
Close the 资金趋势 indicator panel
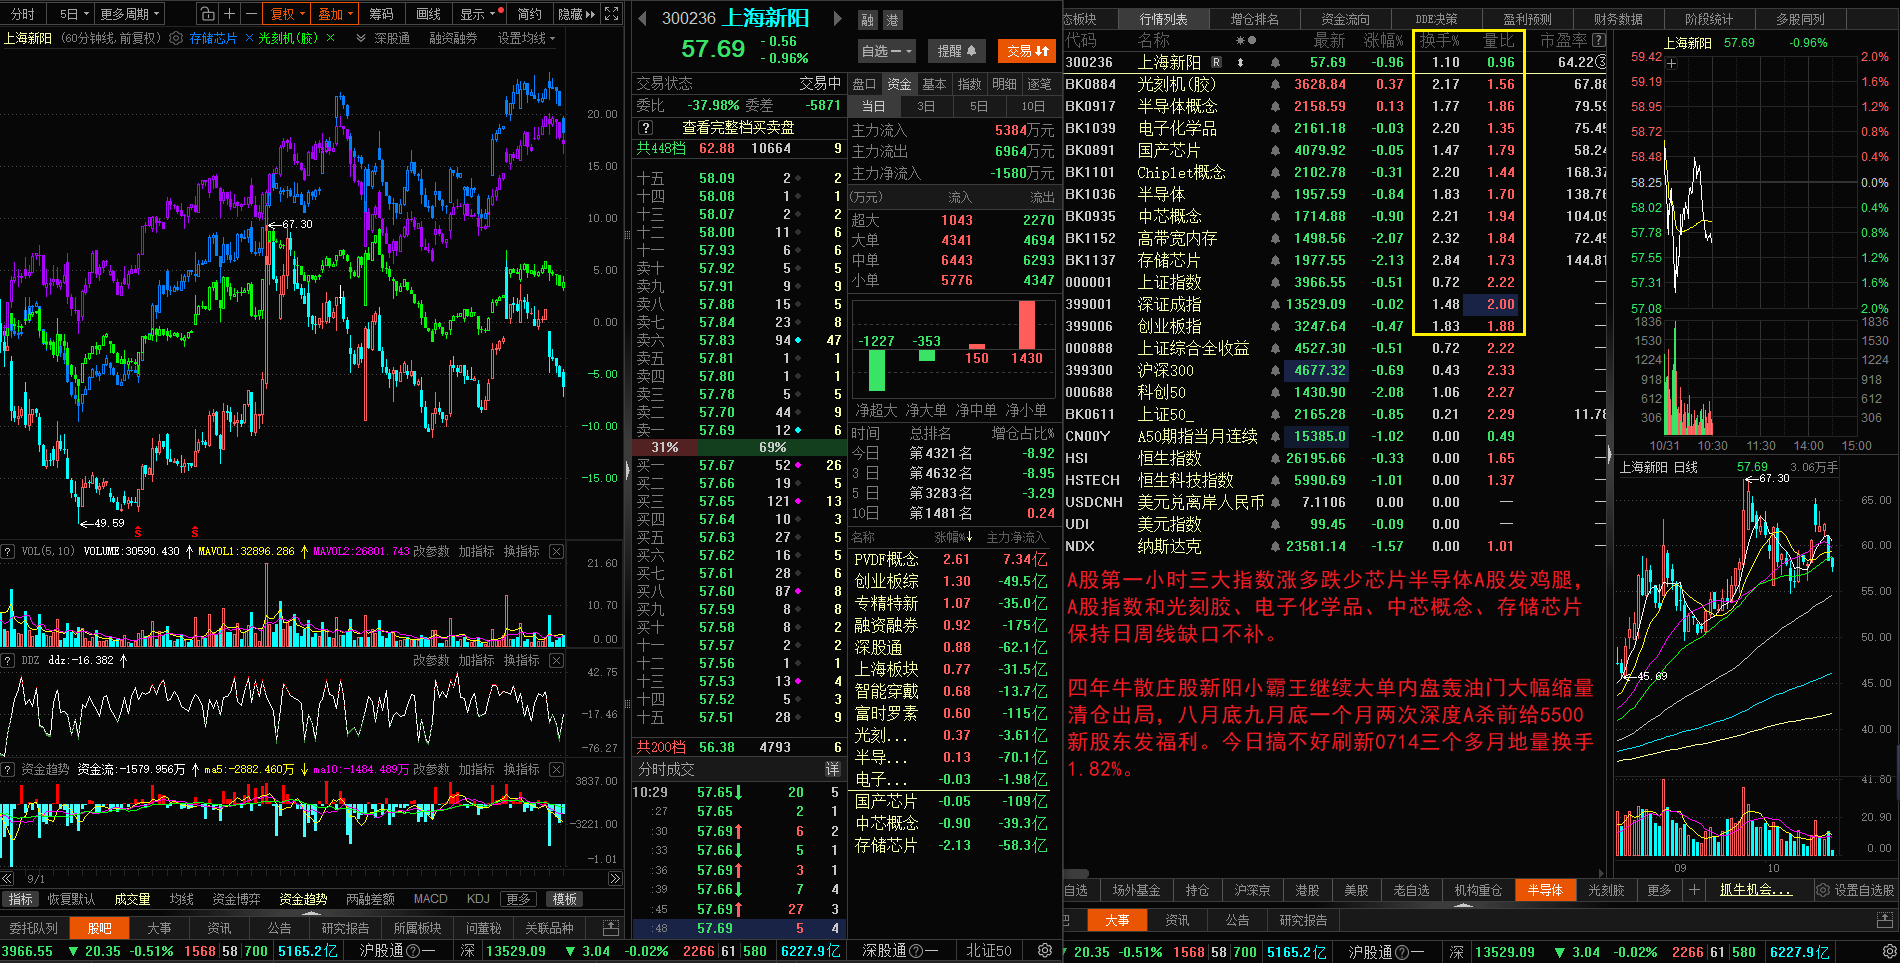pos(556,769)
